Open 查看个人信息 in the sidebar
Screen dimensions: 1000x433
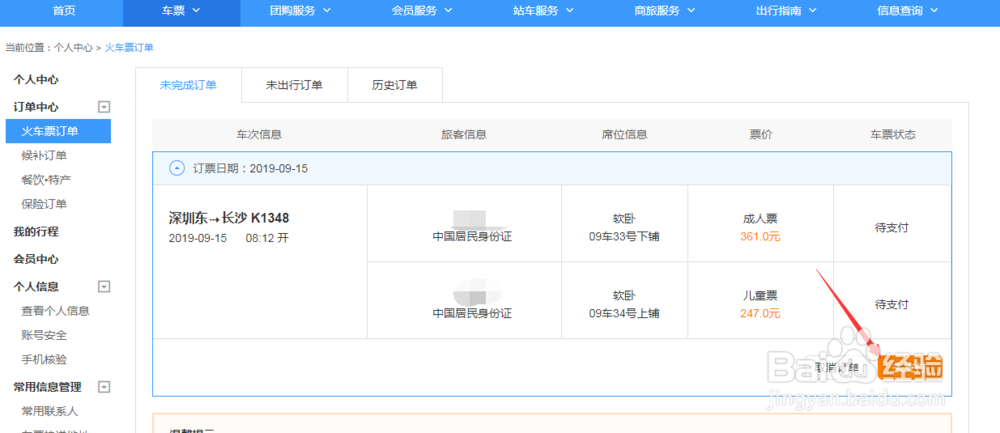pos(55,311)
